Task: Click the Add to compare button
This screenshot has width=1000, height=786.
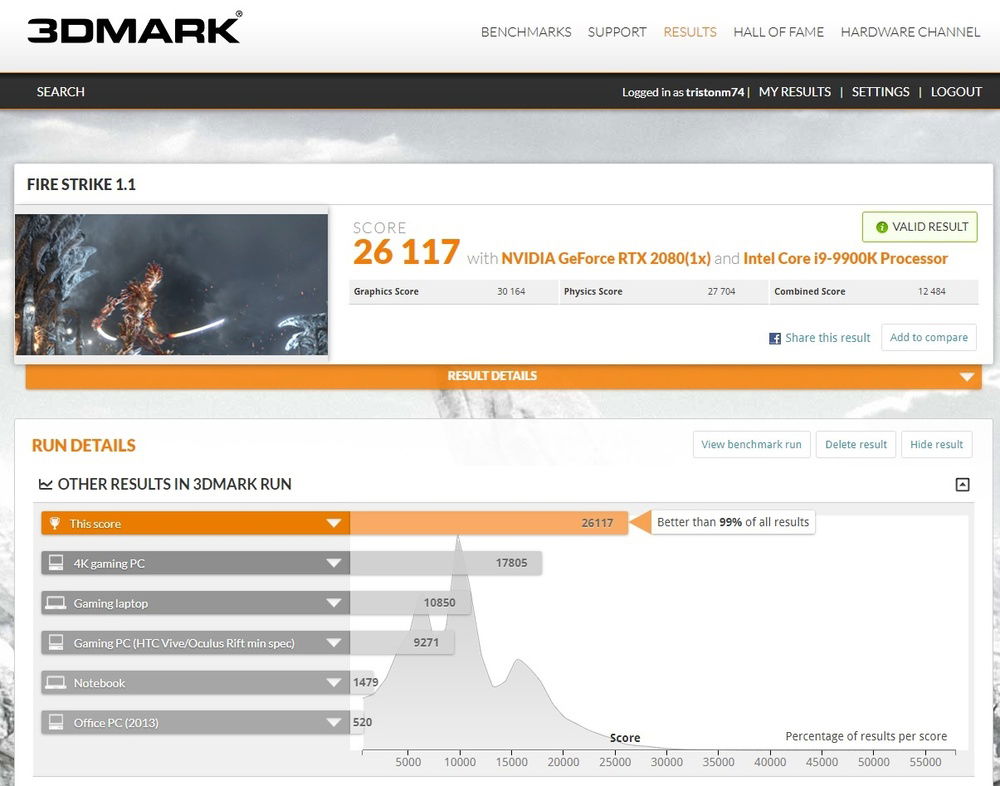Action: pos(928,338)
